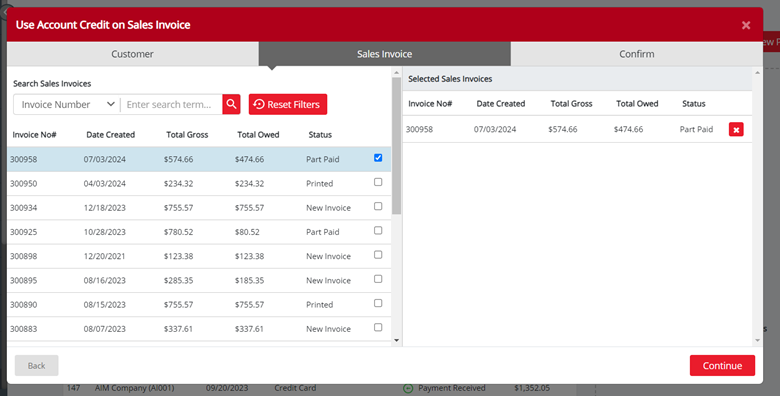Uncheck the checkbox for invoice 300958

378,158
